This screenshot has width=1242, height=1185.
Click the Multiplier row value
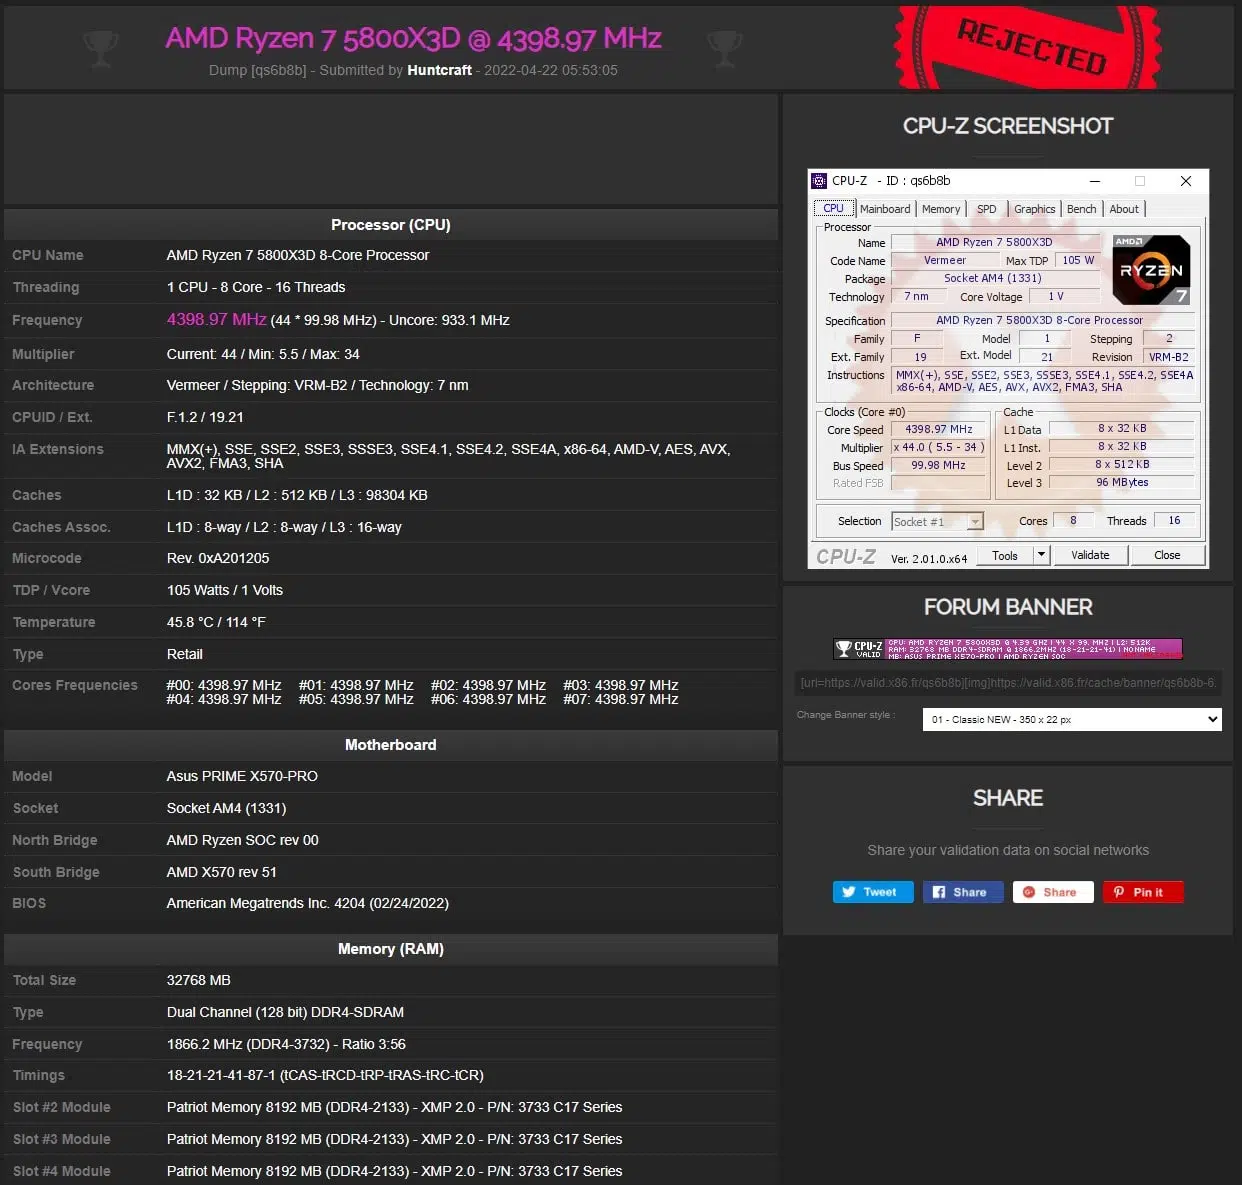click(263, 354)
